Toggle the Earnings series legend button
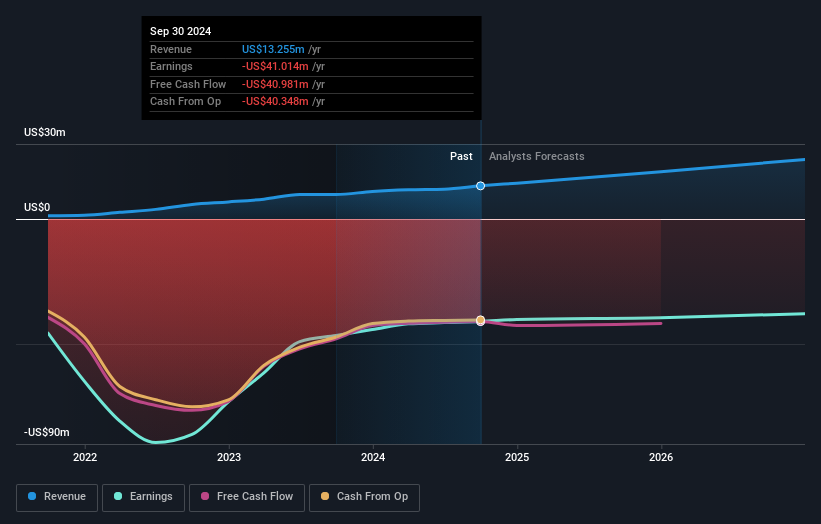 pos(143,497)
